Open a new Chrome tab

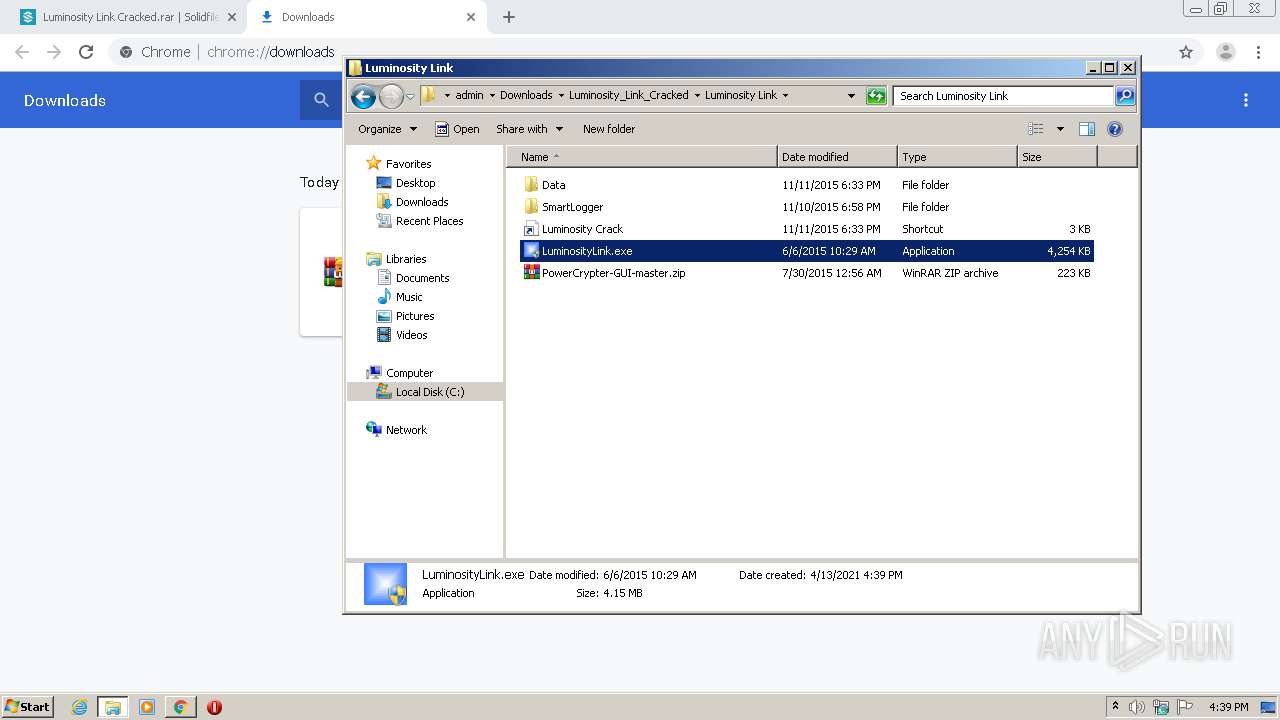point(509,17)
